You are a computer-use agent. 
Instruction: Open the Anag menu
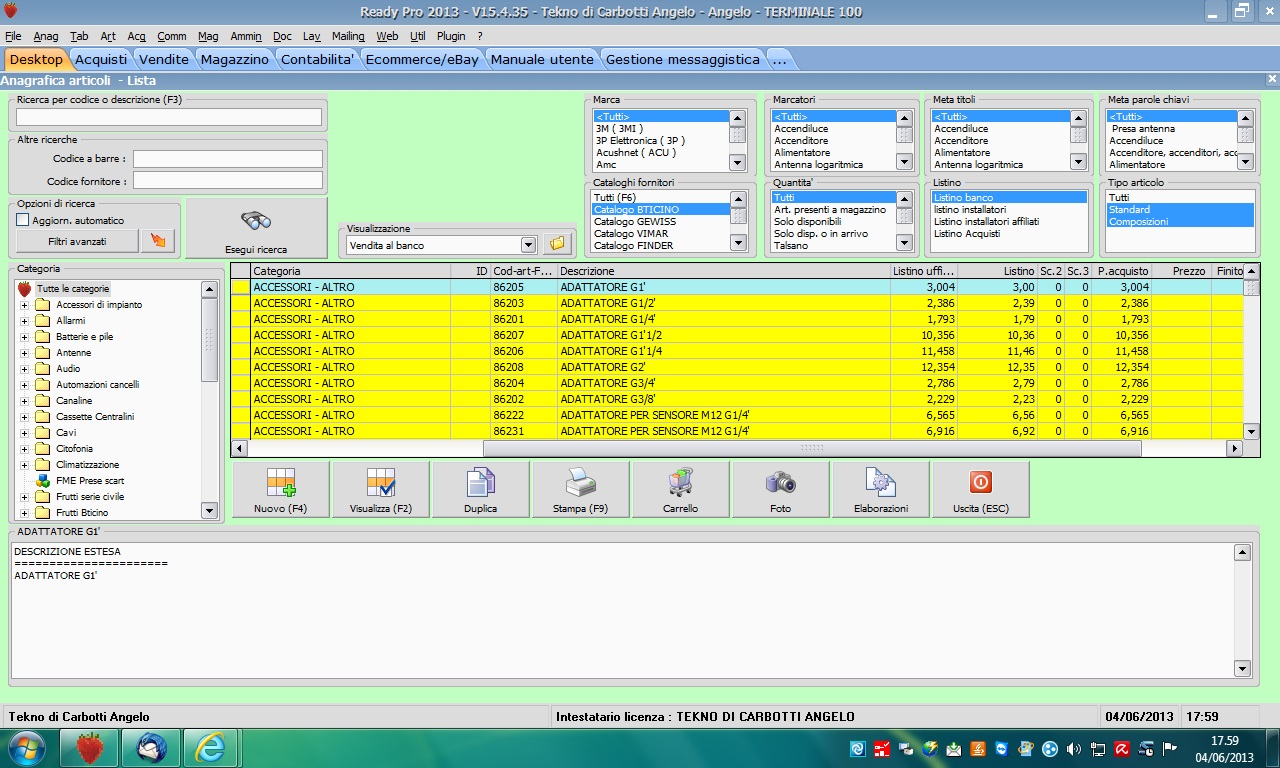point(46,36)
